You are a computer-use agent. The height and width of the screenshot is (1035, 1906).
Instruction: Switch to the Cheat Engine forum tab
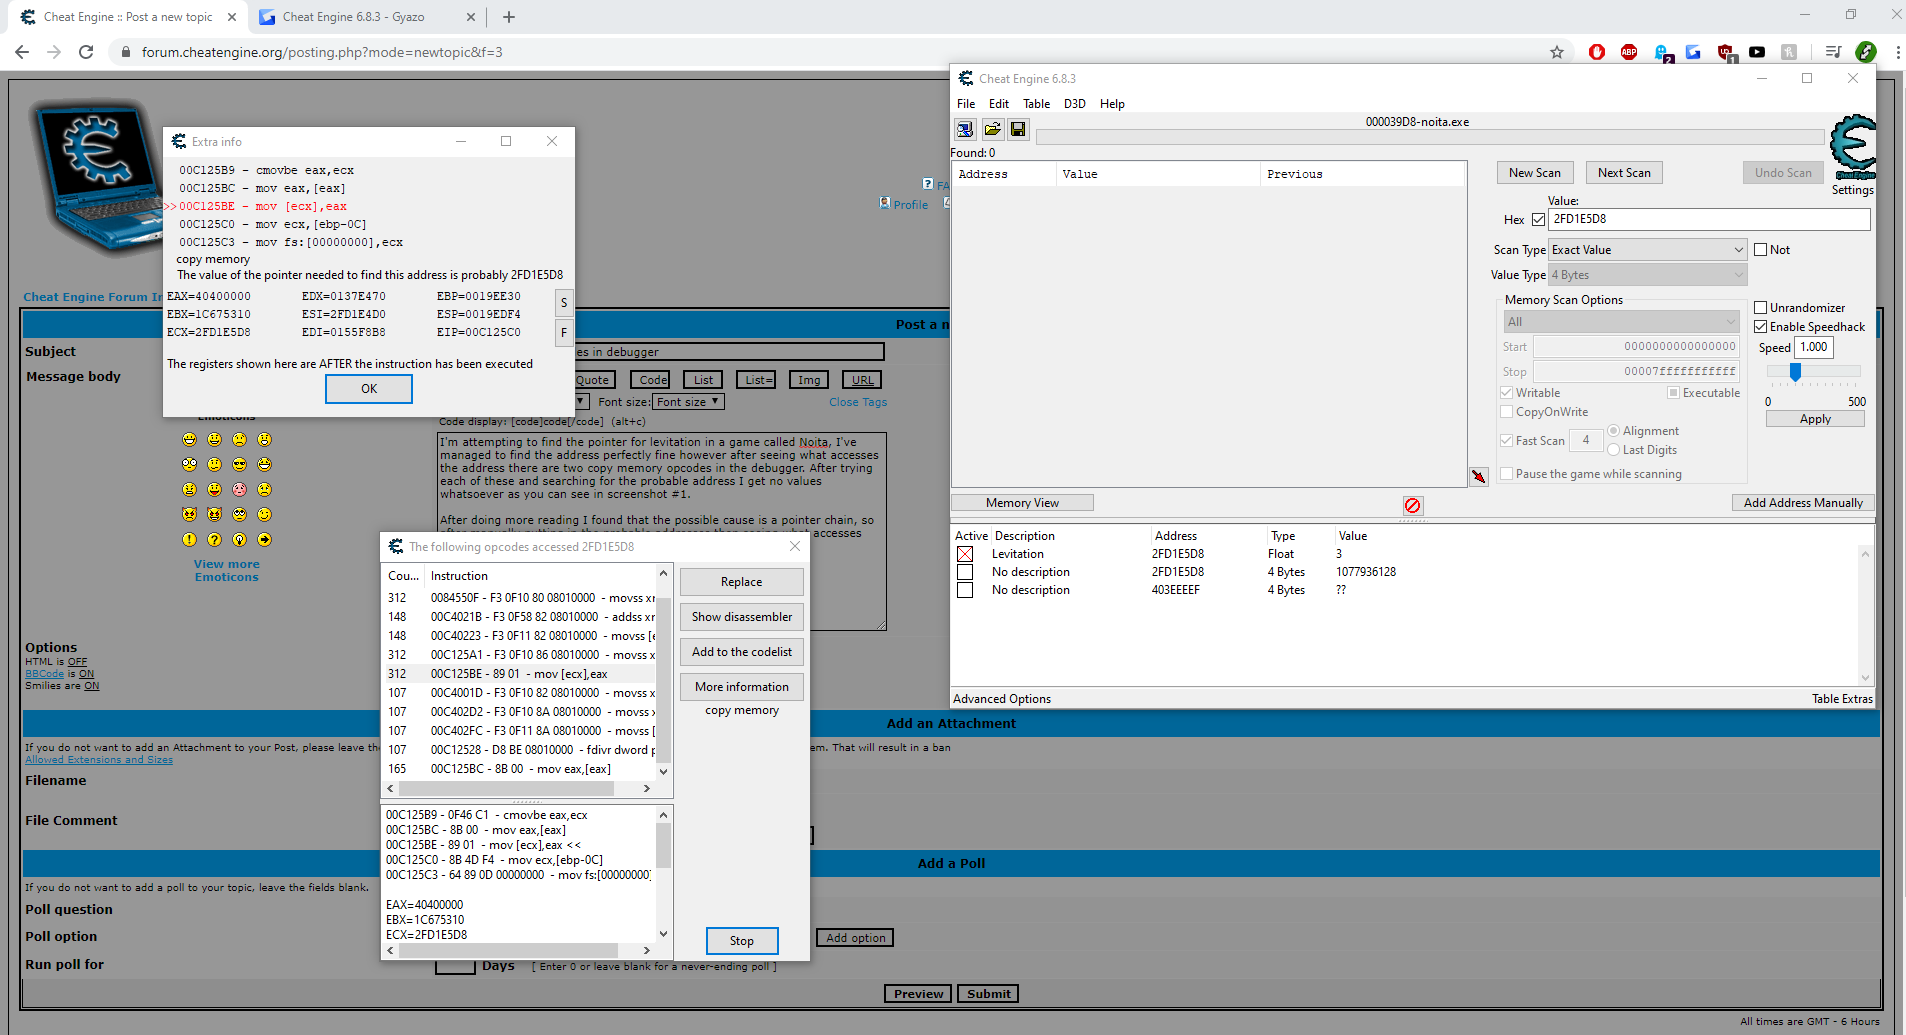pyautogui.click(x=120, y=17)
